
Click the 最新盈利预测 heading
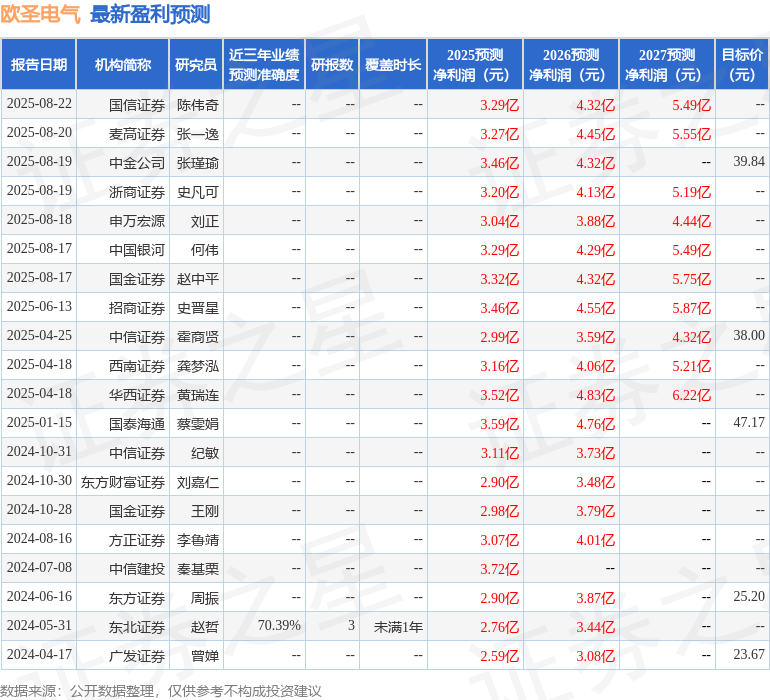pos(150,14)
